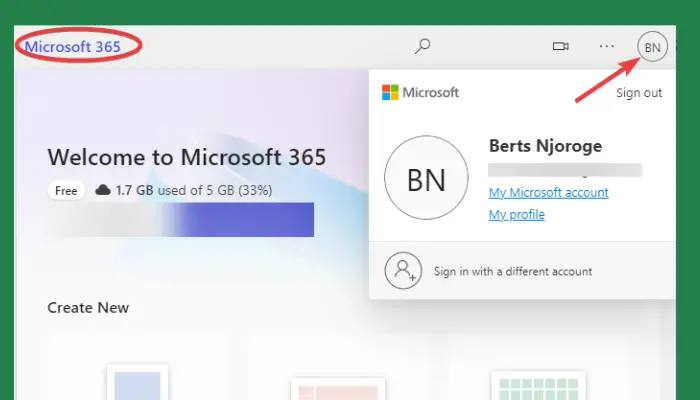Click the video camera meeting icon

pos(560,46)
